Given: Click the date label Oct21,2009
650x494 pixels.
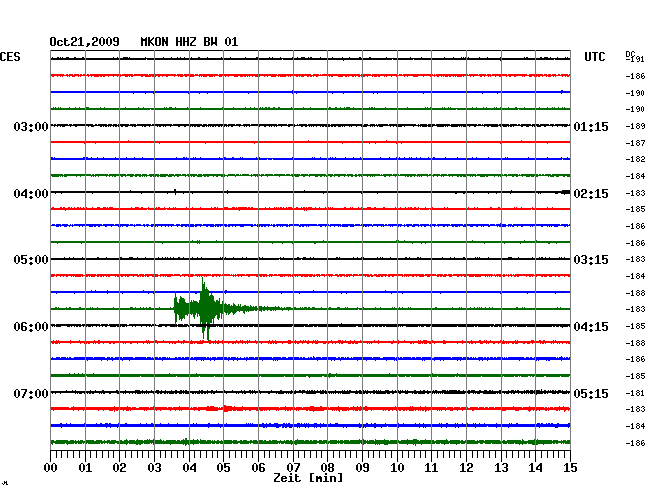Looking at the screenshot, I should [x=84, y=42].
